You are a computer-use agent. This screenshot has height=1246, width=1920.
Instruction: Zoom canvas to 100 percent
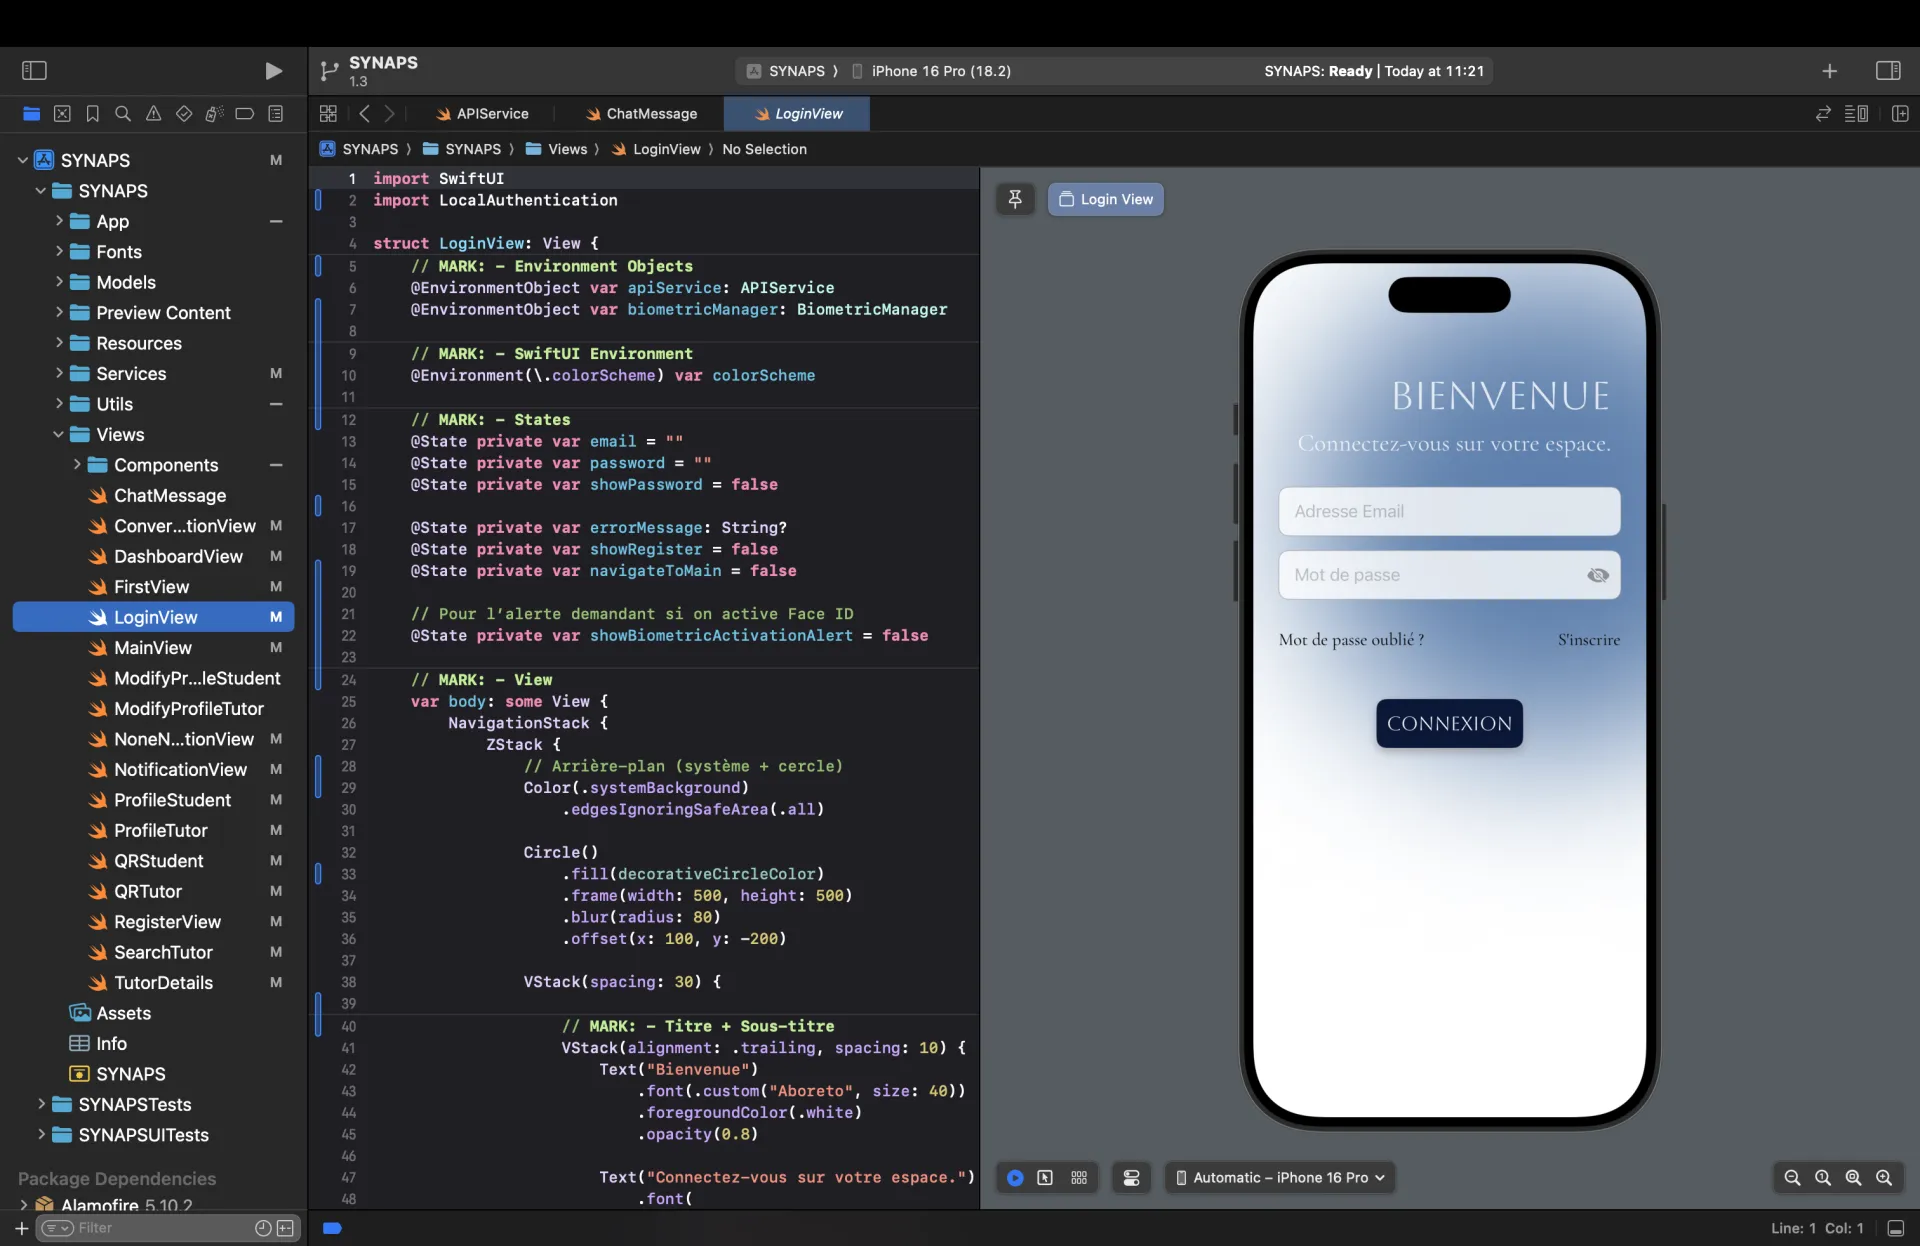[x=1823, y=1178]
